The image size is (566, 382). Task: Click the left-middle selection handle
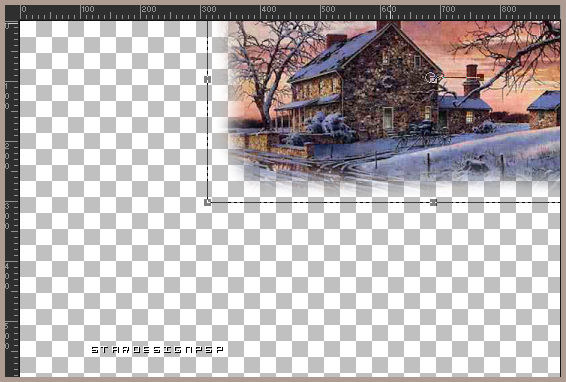click(x=208, y=79)
